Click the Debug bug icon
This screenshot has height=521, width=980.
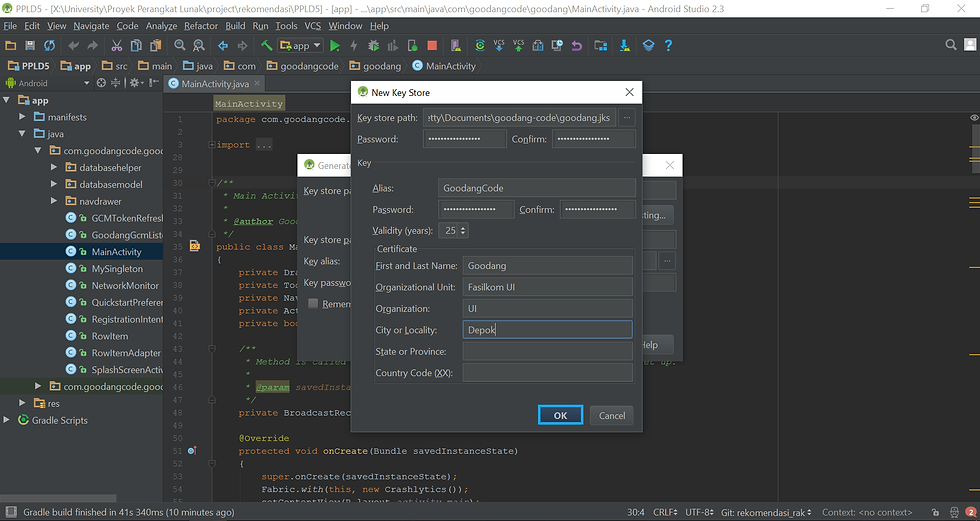pos(374,46)
